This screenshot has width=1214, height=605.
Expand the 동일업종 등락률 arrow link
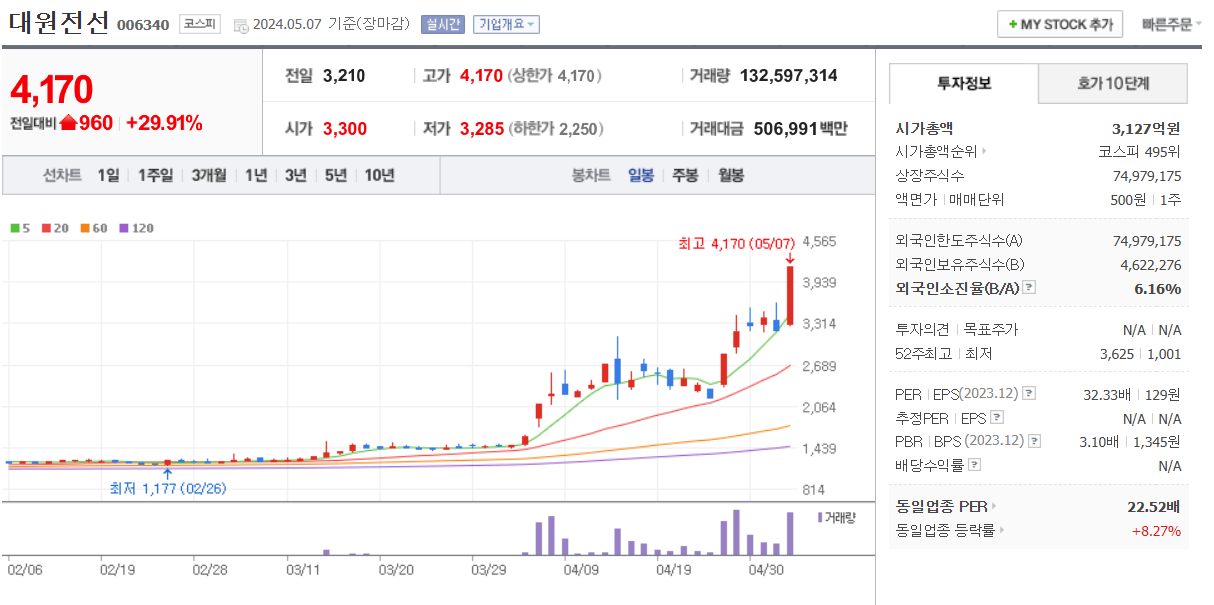1002,530
